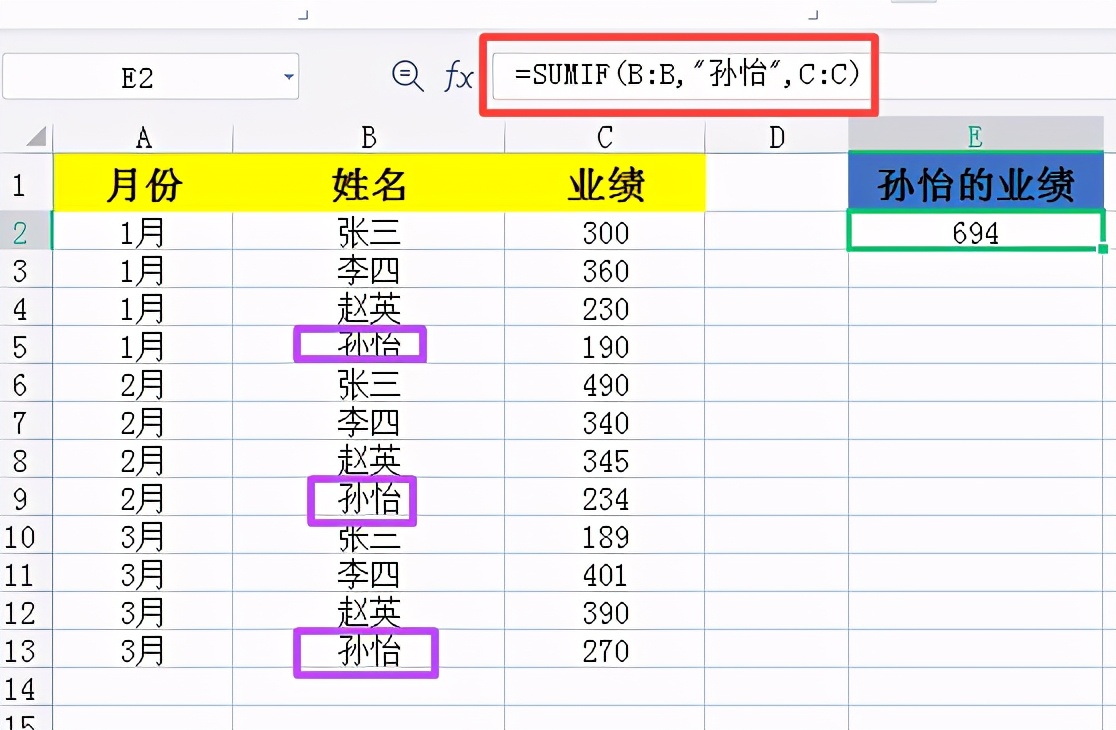Click the fx Insert Function icon
This screenshot has height=730, width=1116.
point(456,76)
